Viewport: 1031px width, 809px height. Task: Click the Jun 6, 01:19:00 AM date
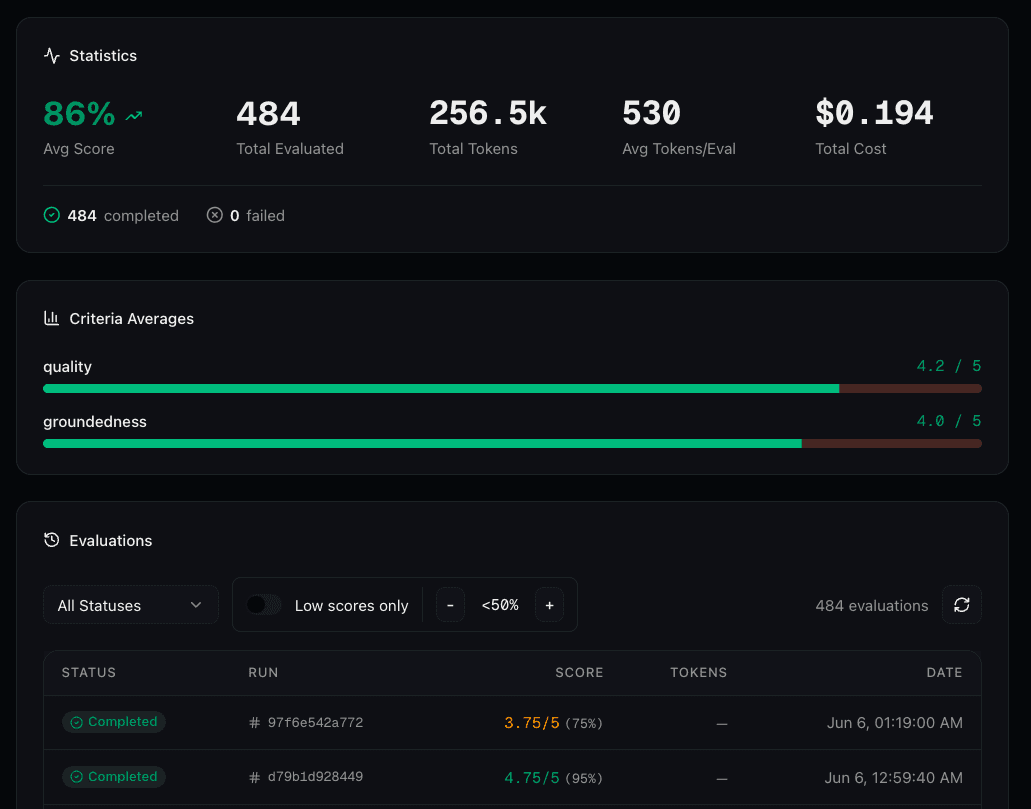click(x=894, y=723)
